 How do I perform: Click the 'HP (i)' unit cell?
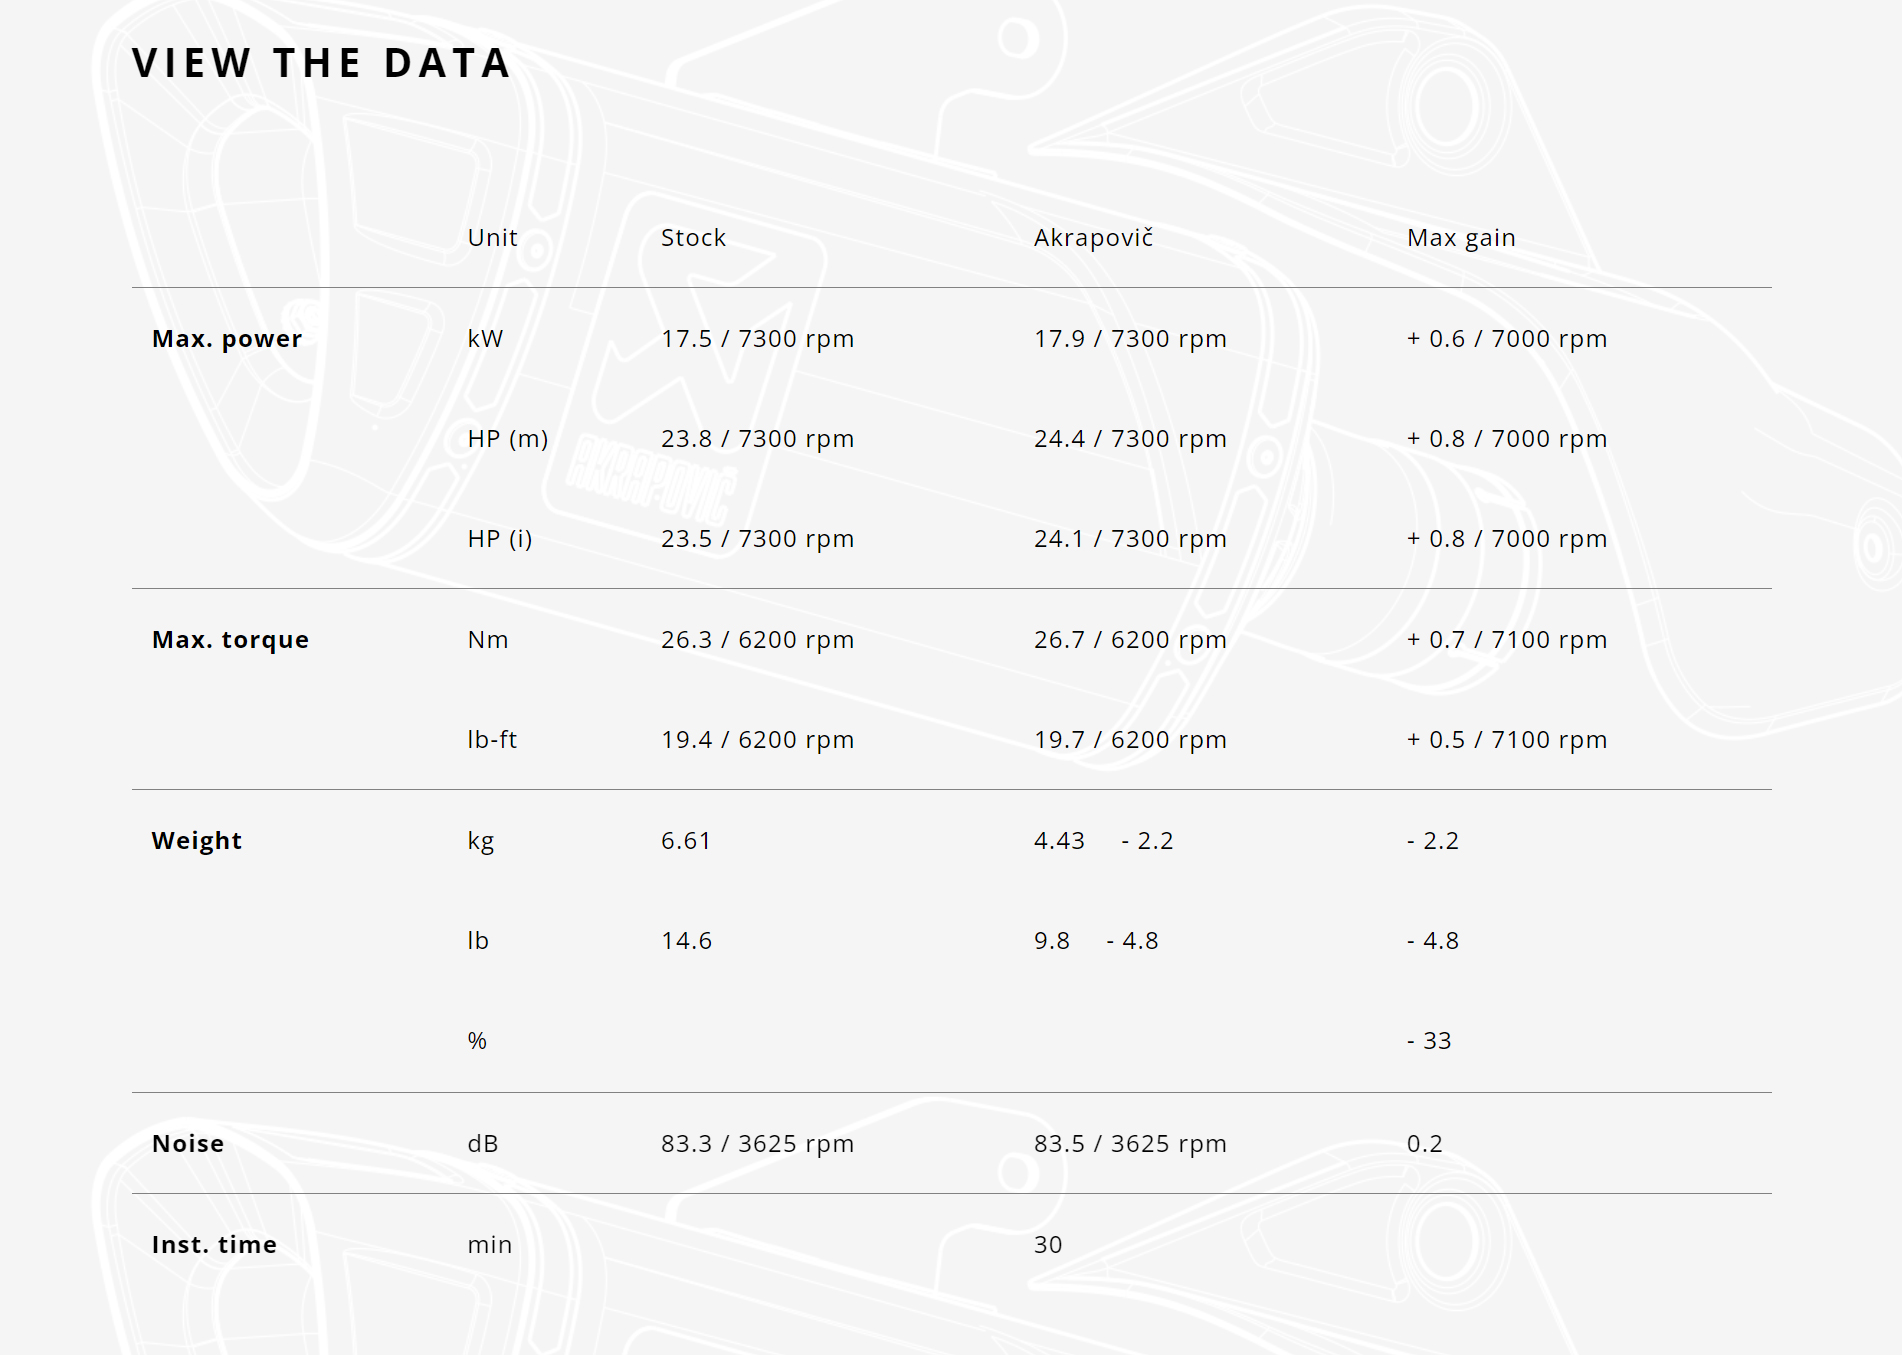[x=500, y=539]
